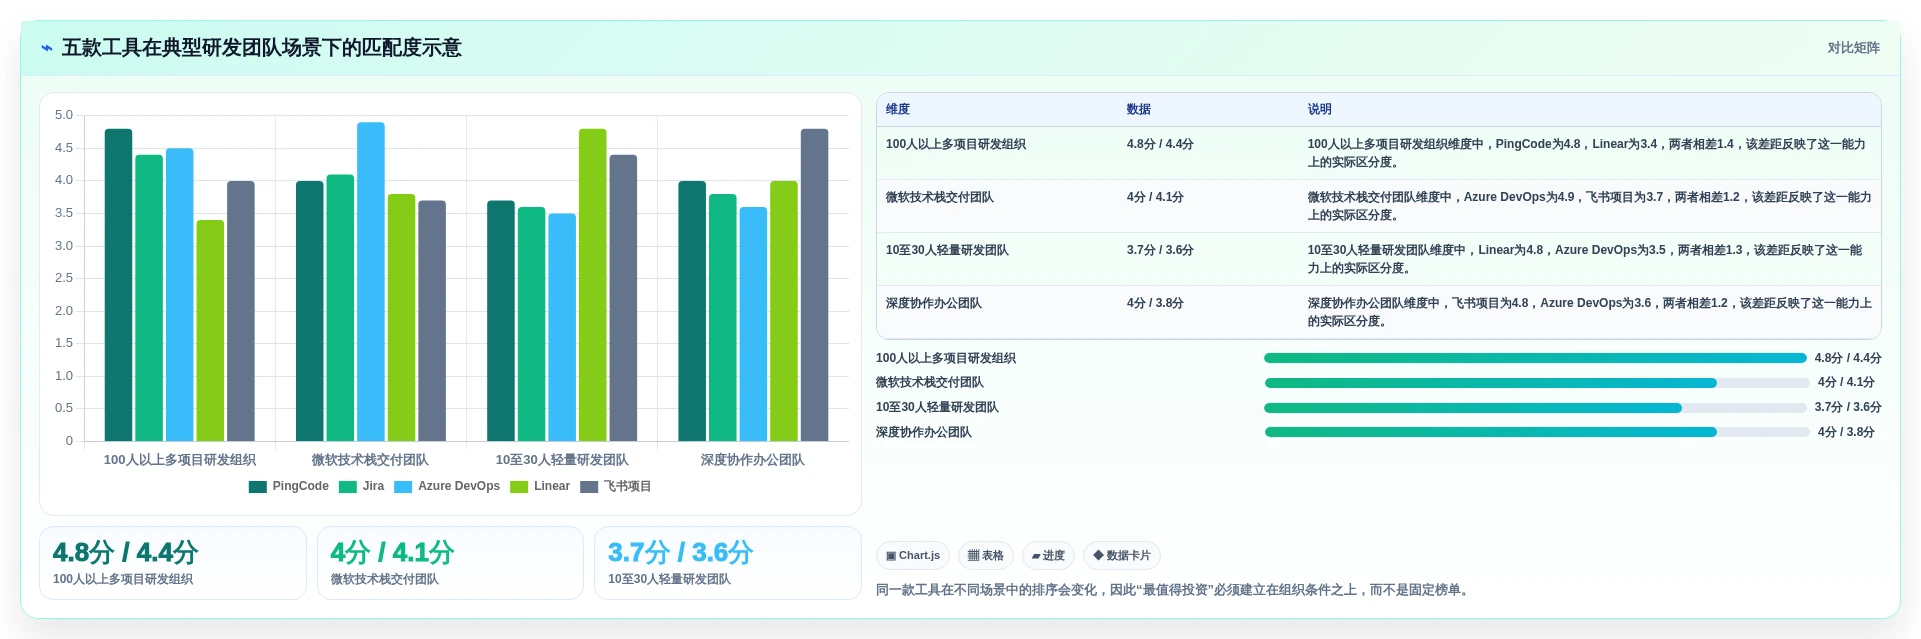
Task: Open the 4.8分 / 4.4分 stat card
Action: 173,563
